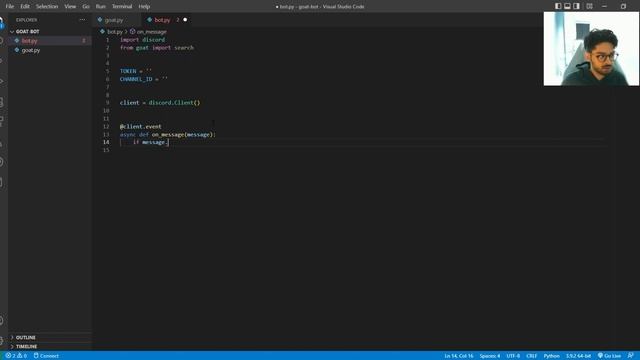Click the 'import discord' code line
This screenshot has width=640, height=360.
pos(142,40)
